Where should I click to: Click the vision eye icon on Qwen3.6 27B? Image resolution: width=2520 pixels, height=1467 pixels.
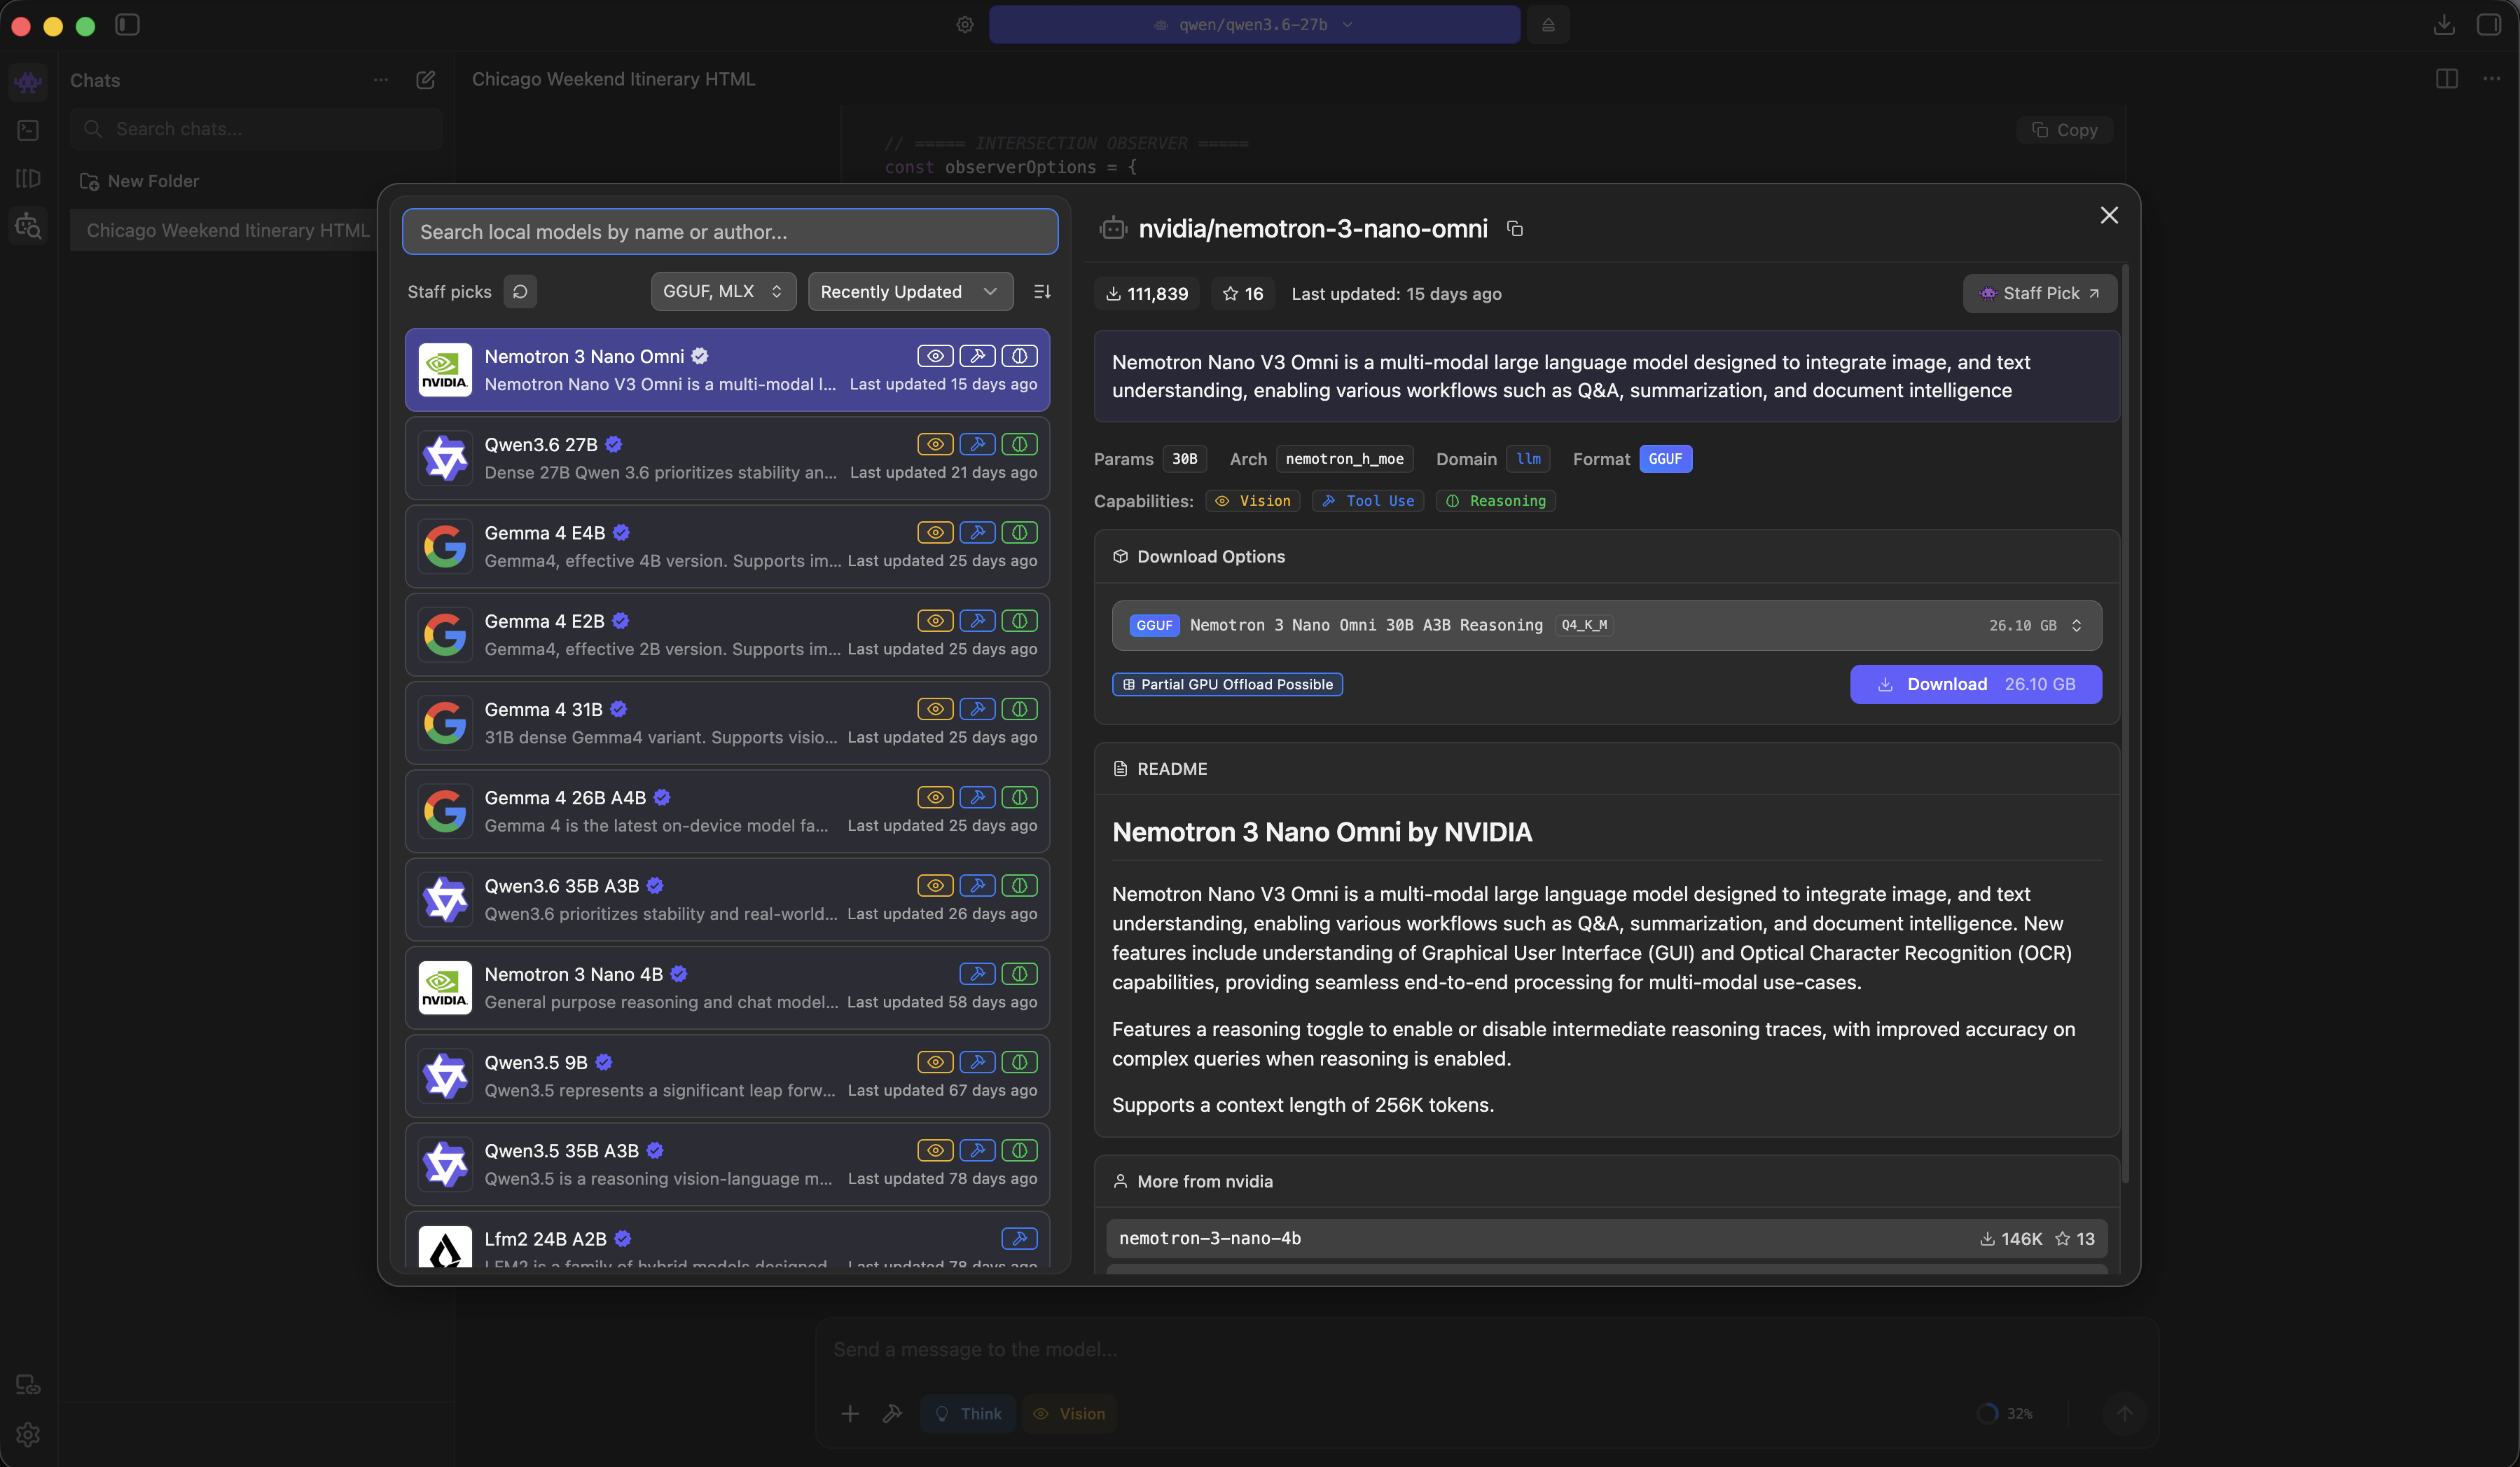(935, 444)
